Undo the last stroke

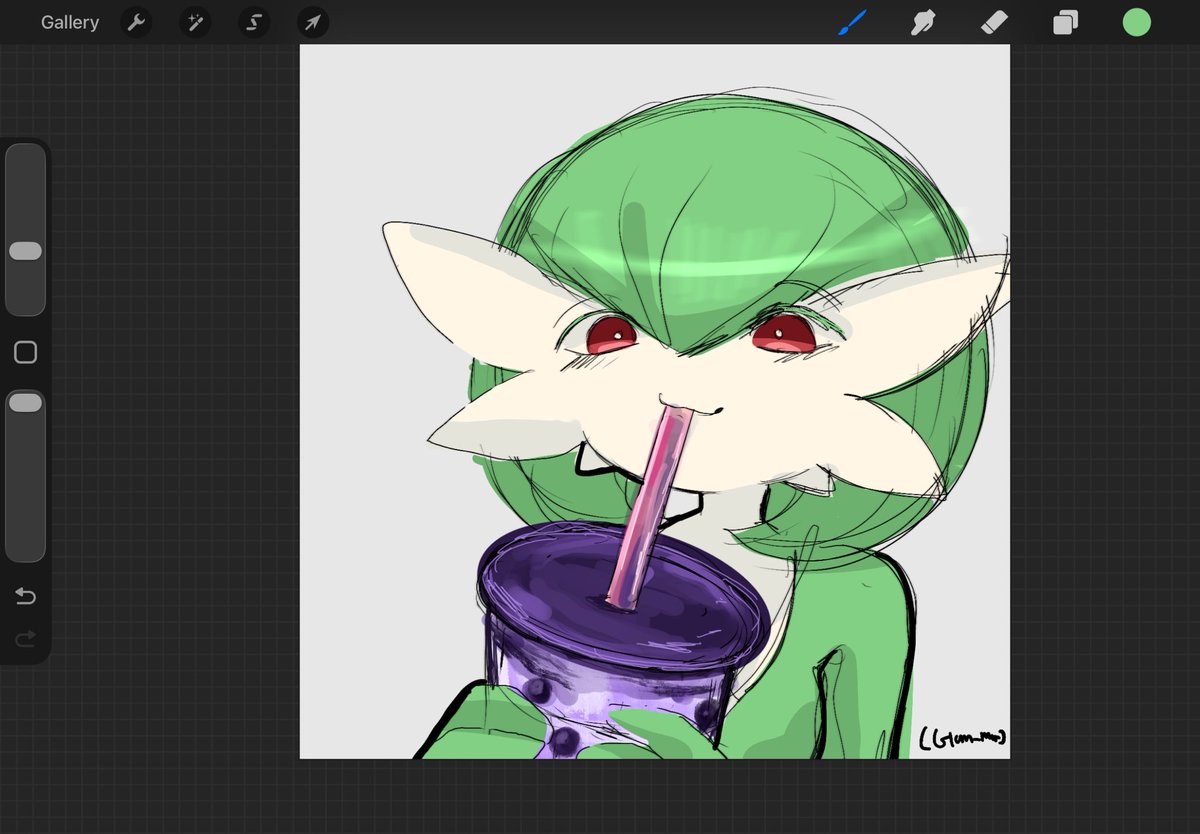pyautogui.click(x=25, y=597)
